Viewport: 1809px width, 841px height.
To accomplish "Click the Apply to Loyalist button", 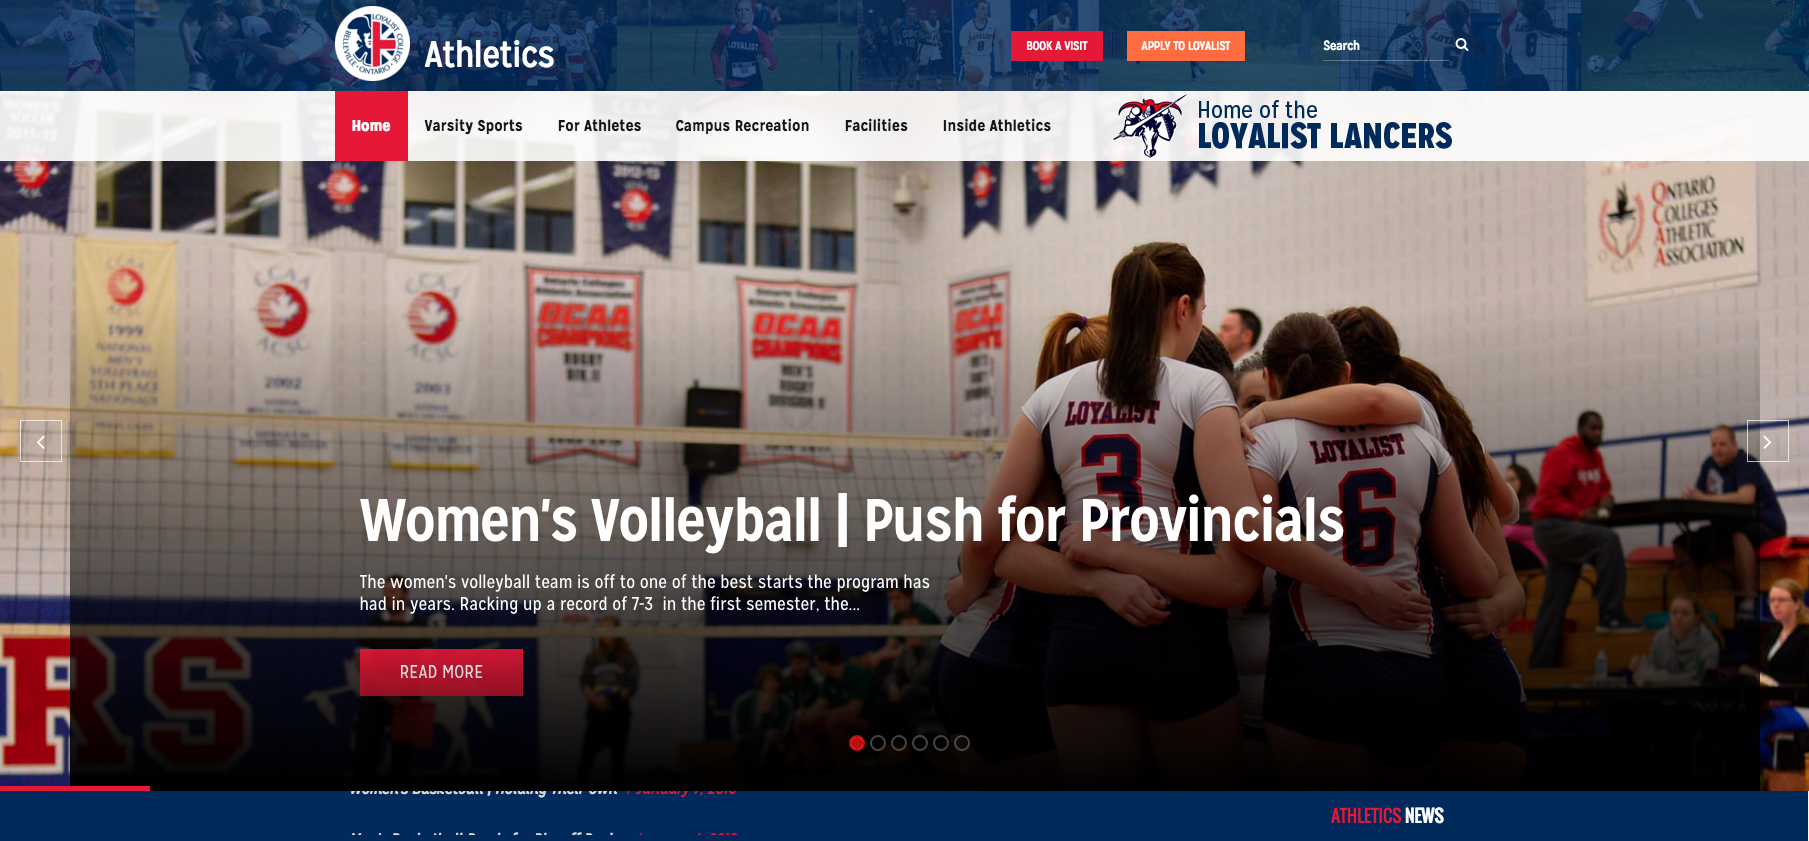I will click(x=1186, y=46).
